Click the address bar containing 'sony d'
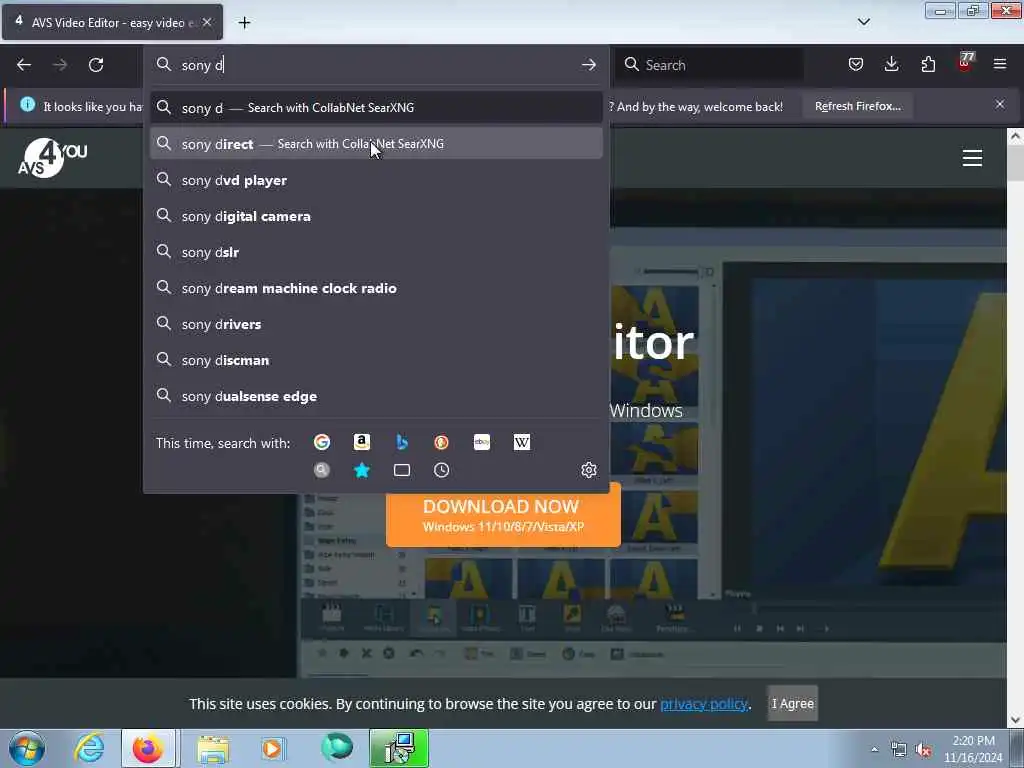The width and height of the screenshot is (1024, 768). point(376,65)
